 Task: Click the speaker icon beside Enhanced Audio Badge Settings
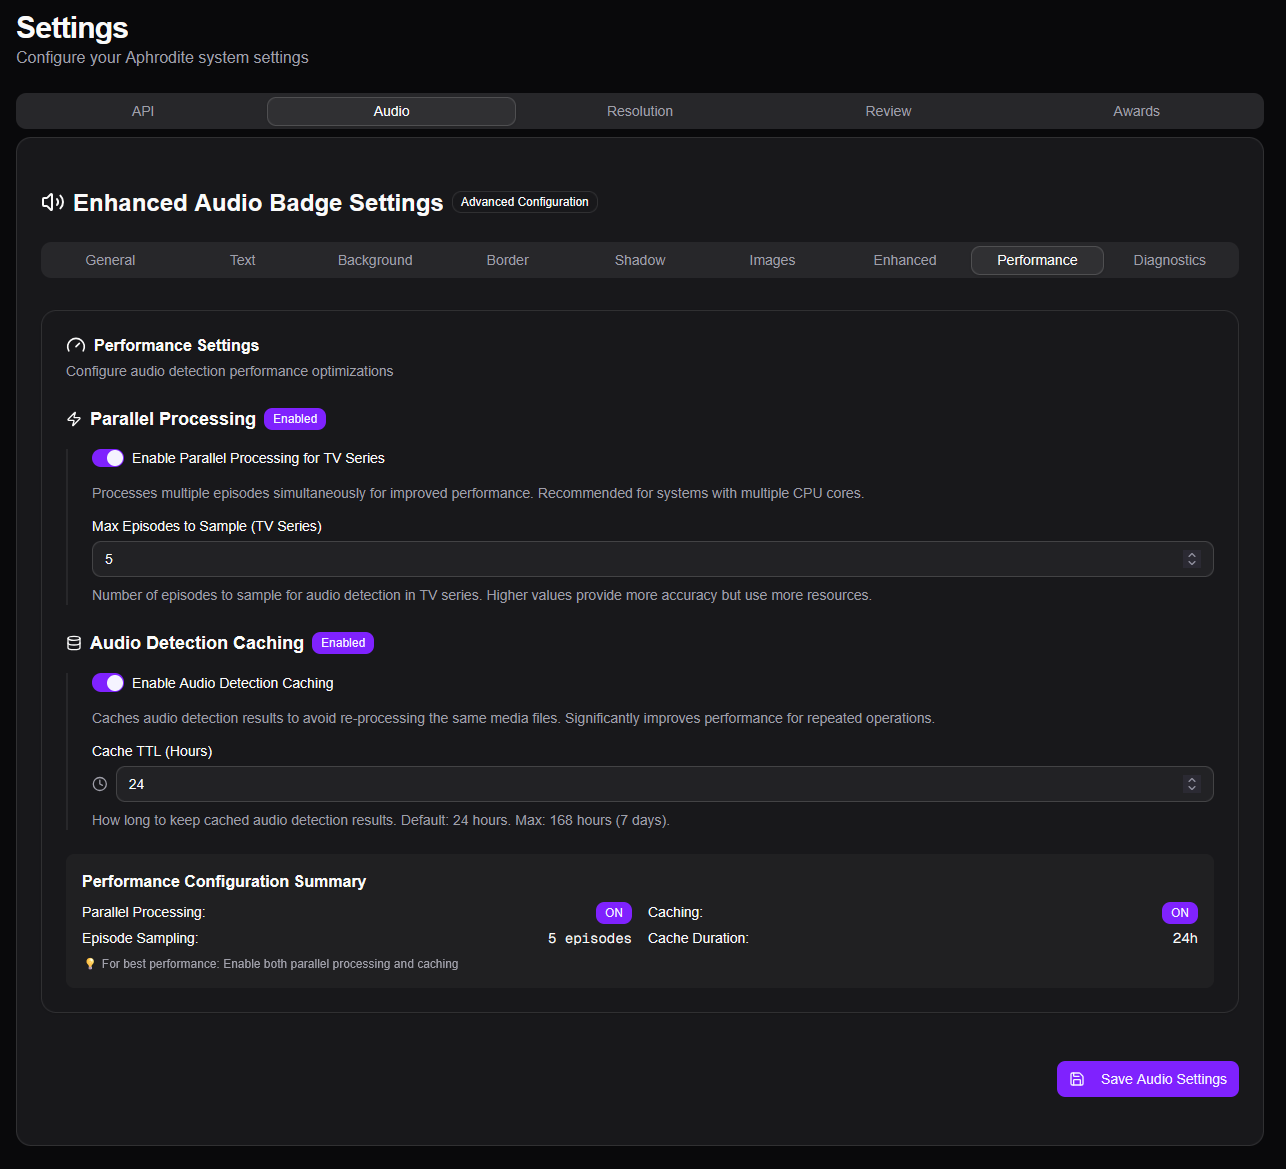pyautogui.click(x=53, y=203)
